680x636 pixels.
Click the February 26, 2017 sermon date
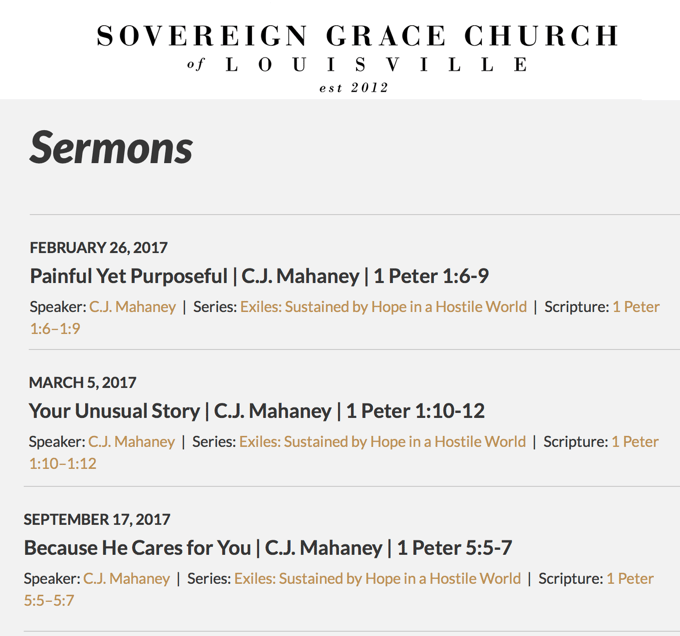click(x=99, y=247)
